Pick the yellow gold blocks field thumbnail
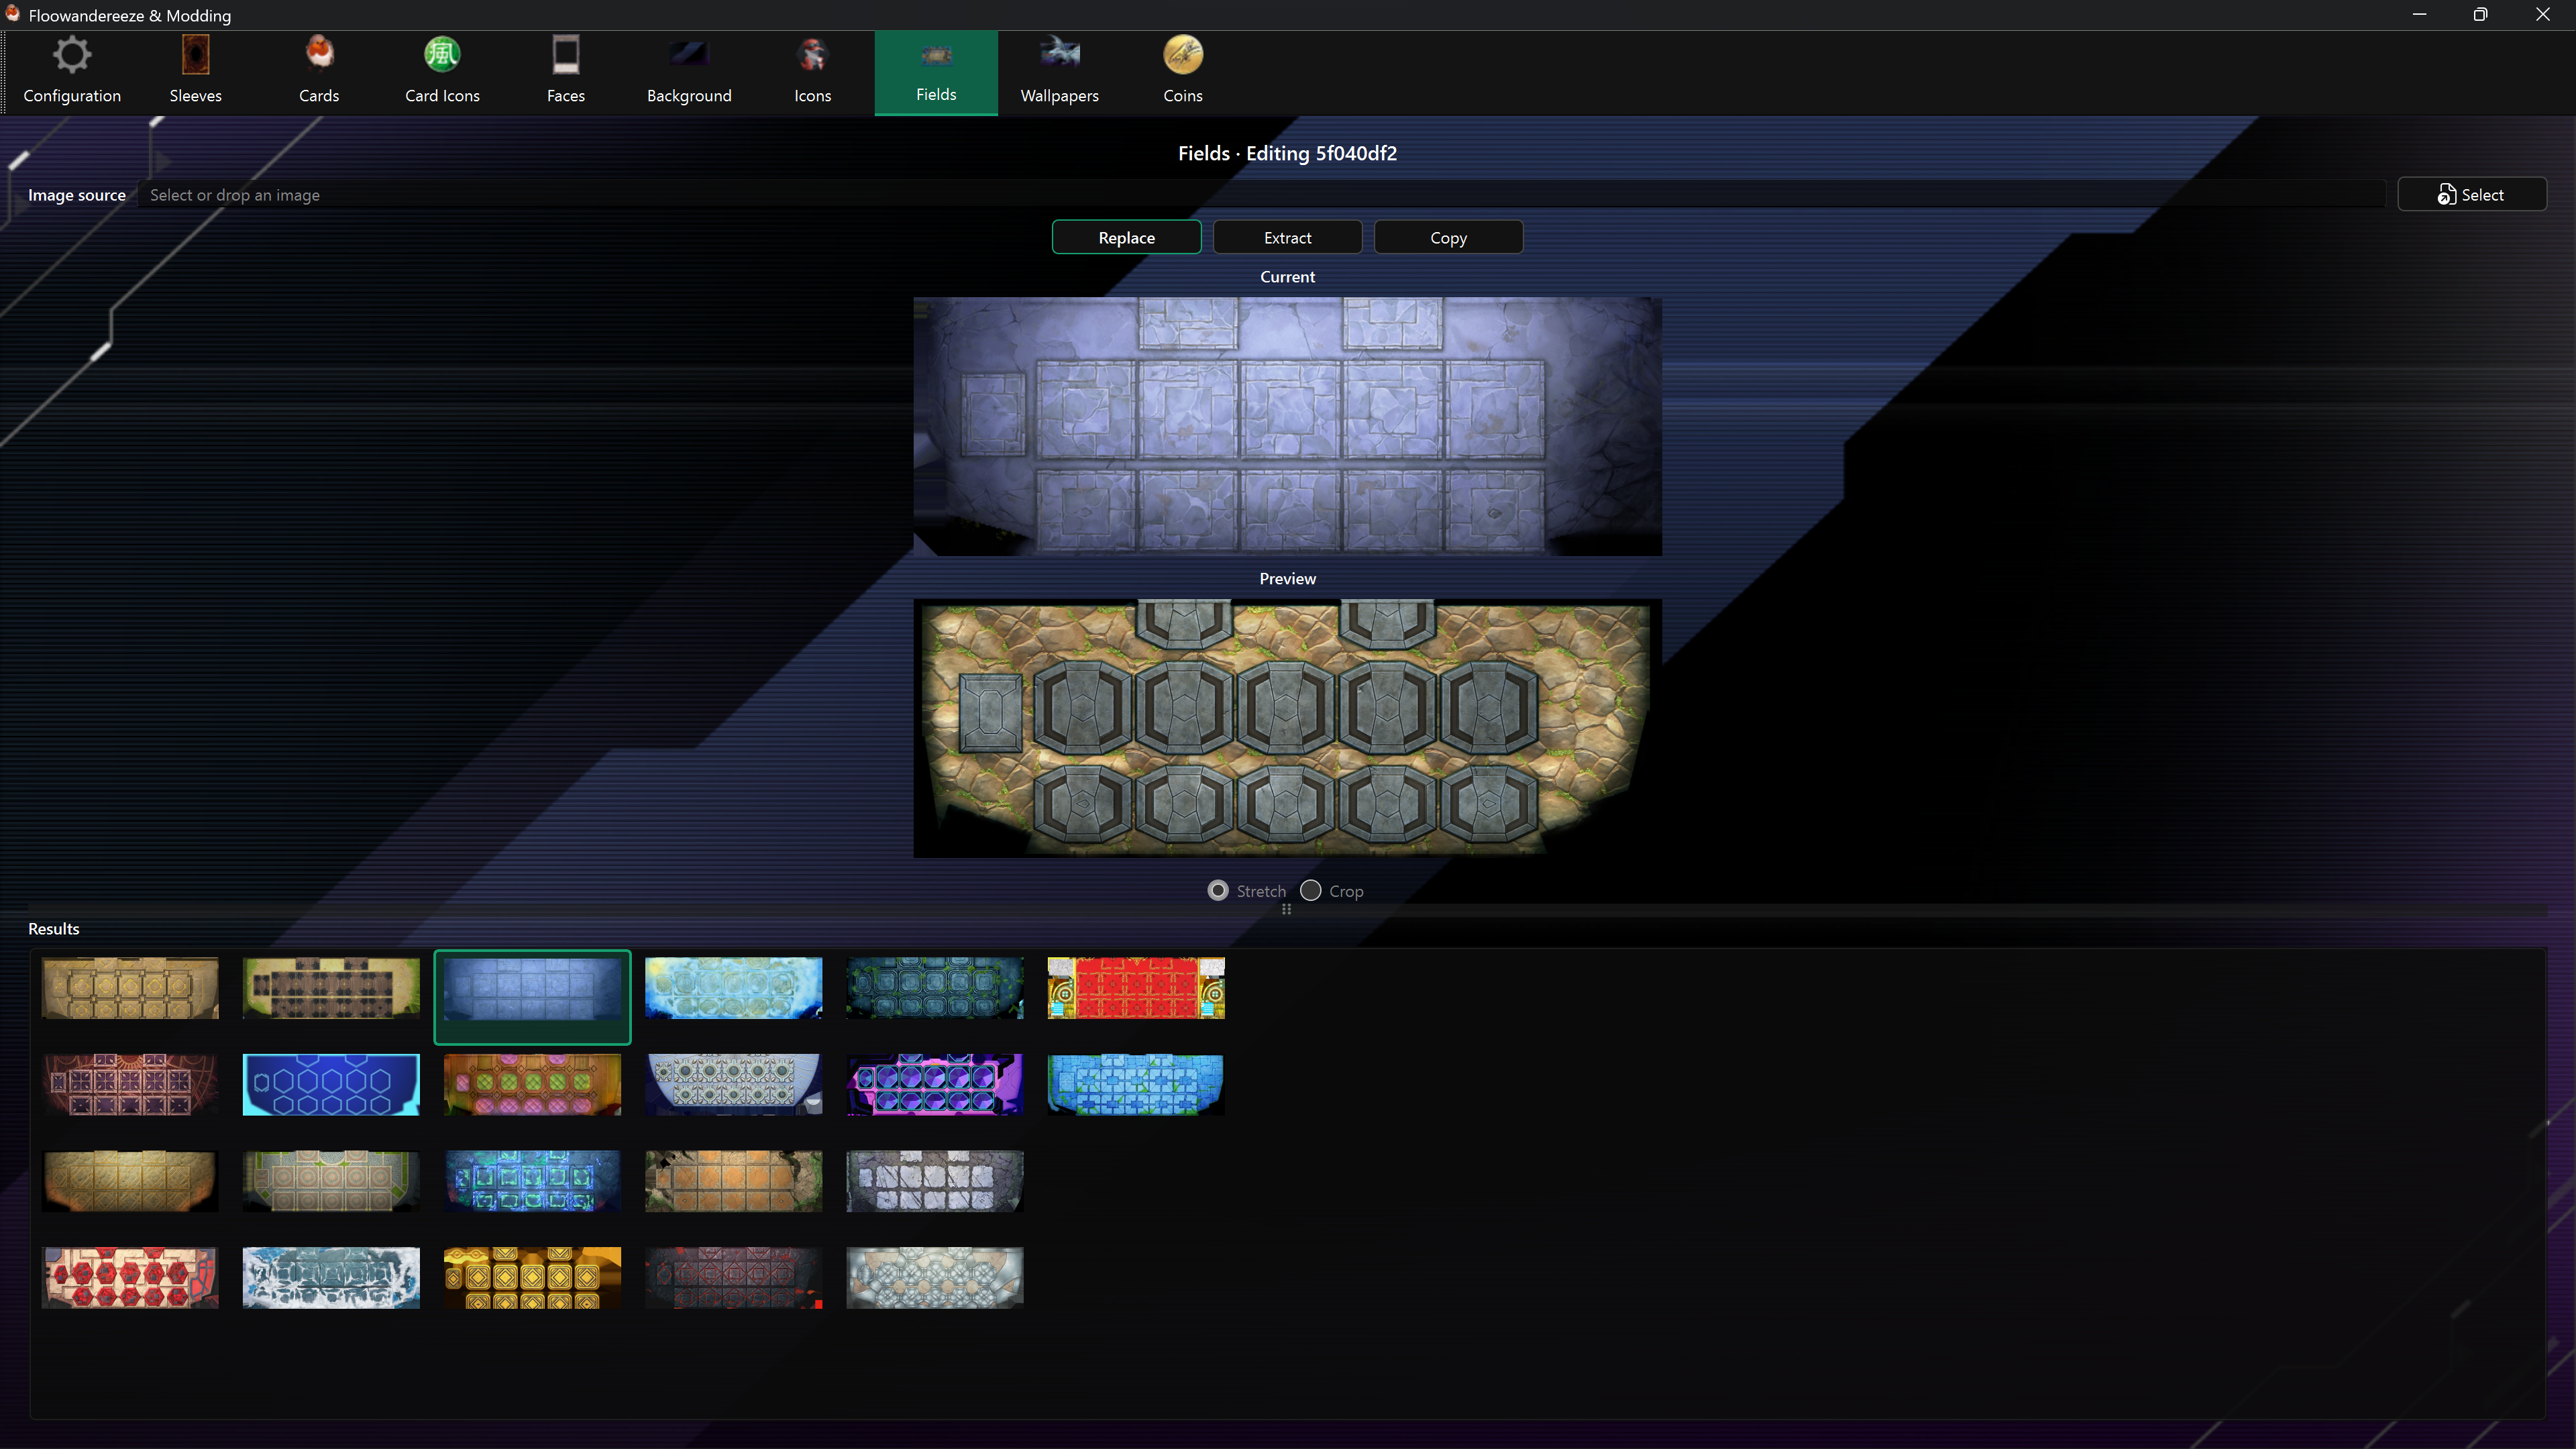This screenshot has width=2576, height=1449. (532, 1277)
